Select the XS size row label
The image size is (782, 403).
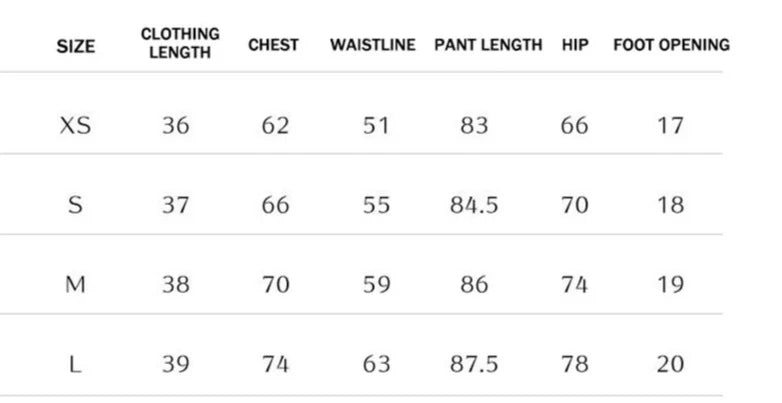[x=75, y=126]
